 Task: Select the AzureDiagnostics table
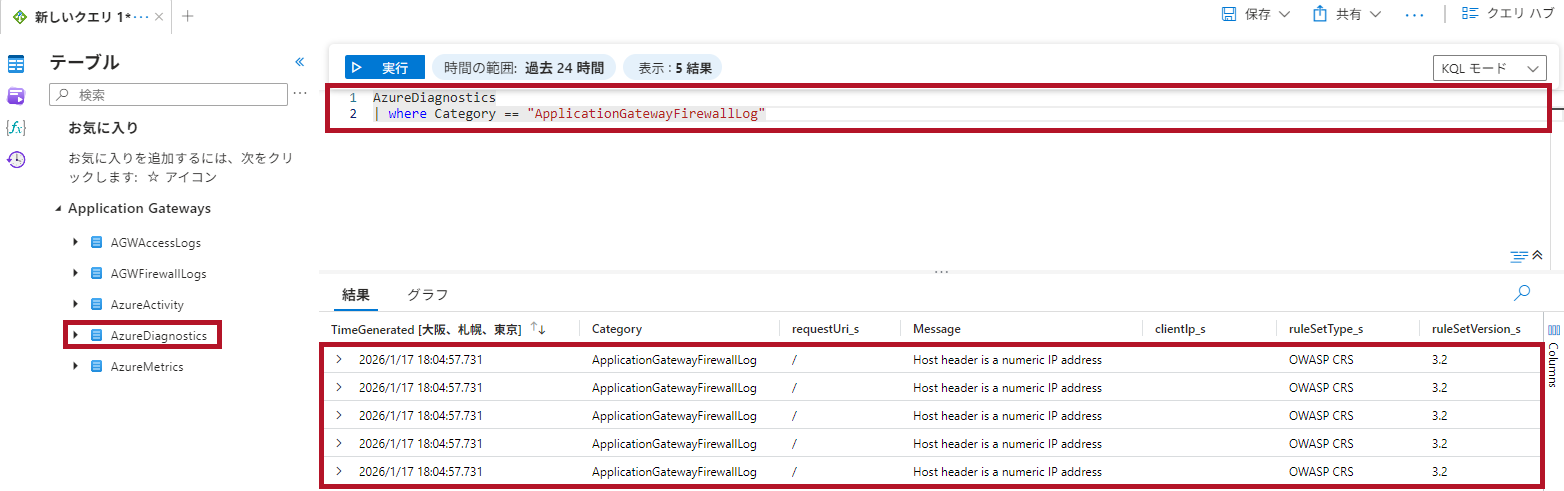point(158,335)
